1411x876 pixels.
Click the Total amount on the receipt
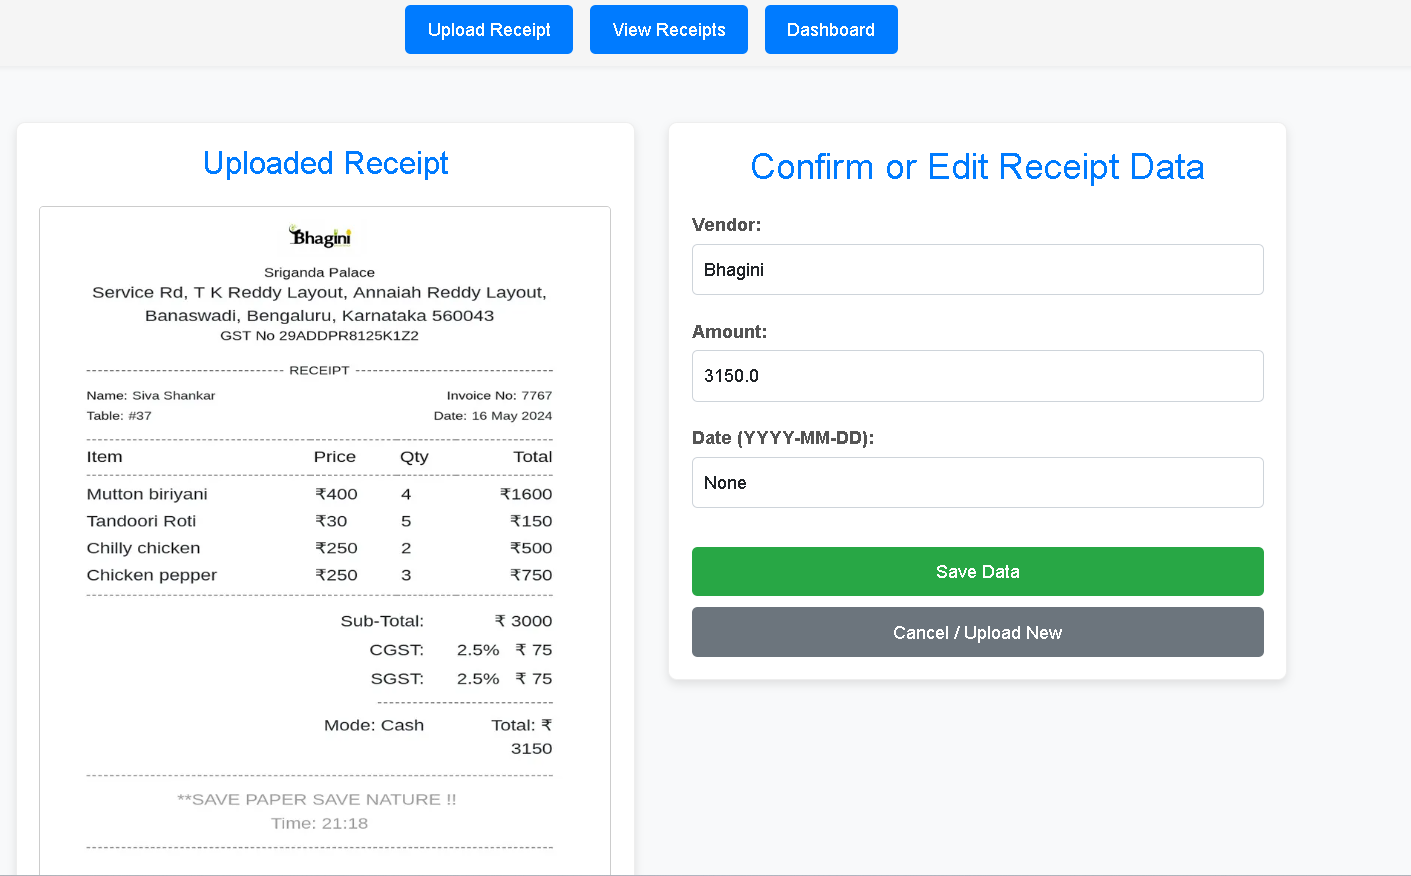point(521,736)
